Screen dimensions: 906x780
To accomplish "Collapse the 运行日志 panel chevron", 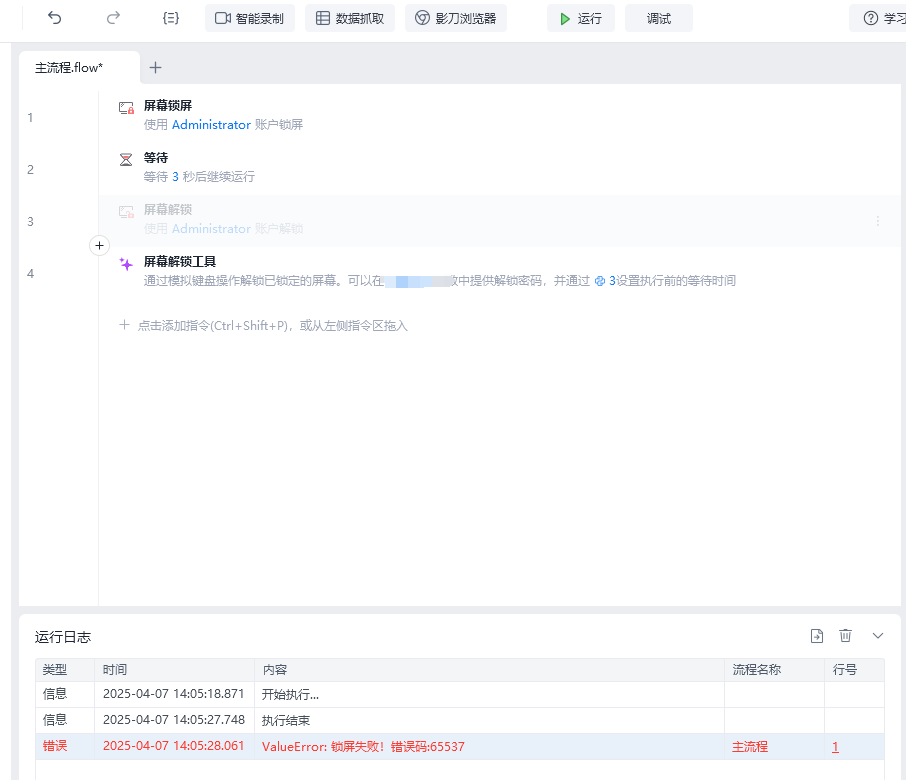I will click(x=878, y=636).
